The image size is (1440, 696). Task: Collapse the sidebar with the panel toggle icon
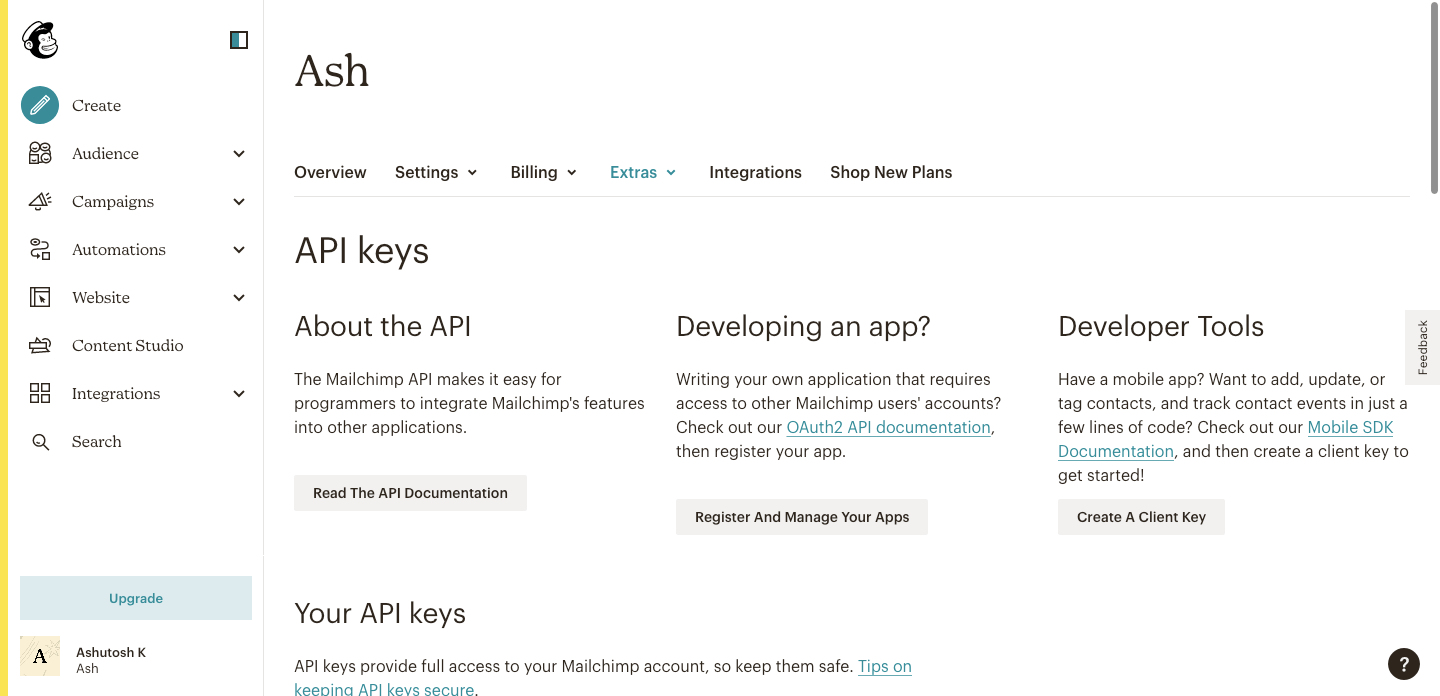[239, 40]
